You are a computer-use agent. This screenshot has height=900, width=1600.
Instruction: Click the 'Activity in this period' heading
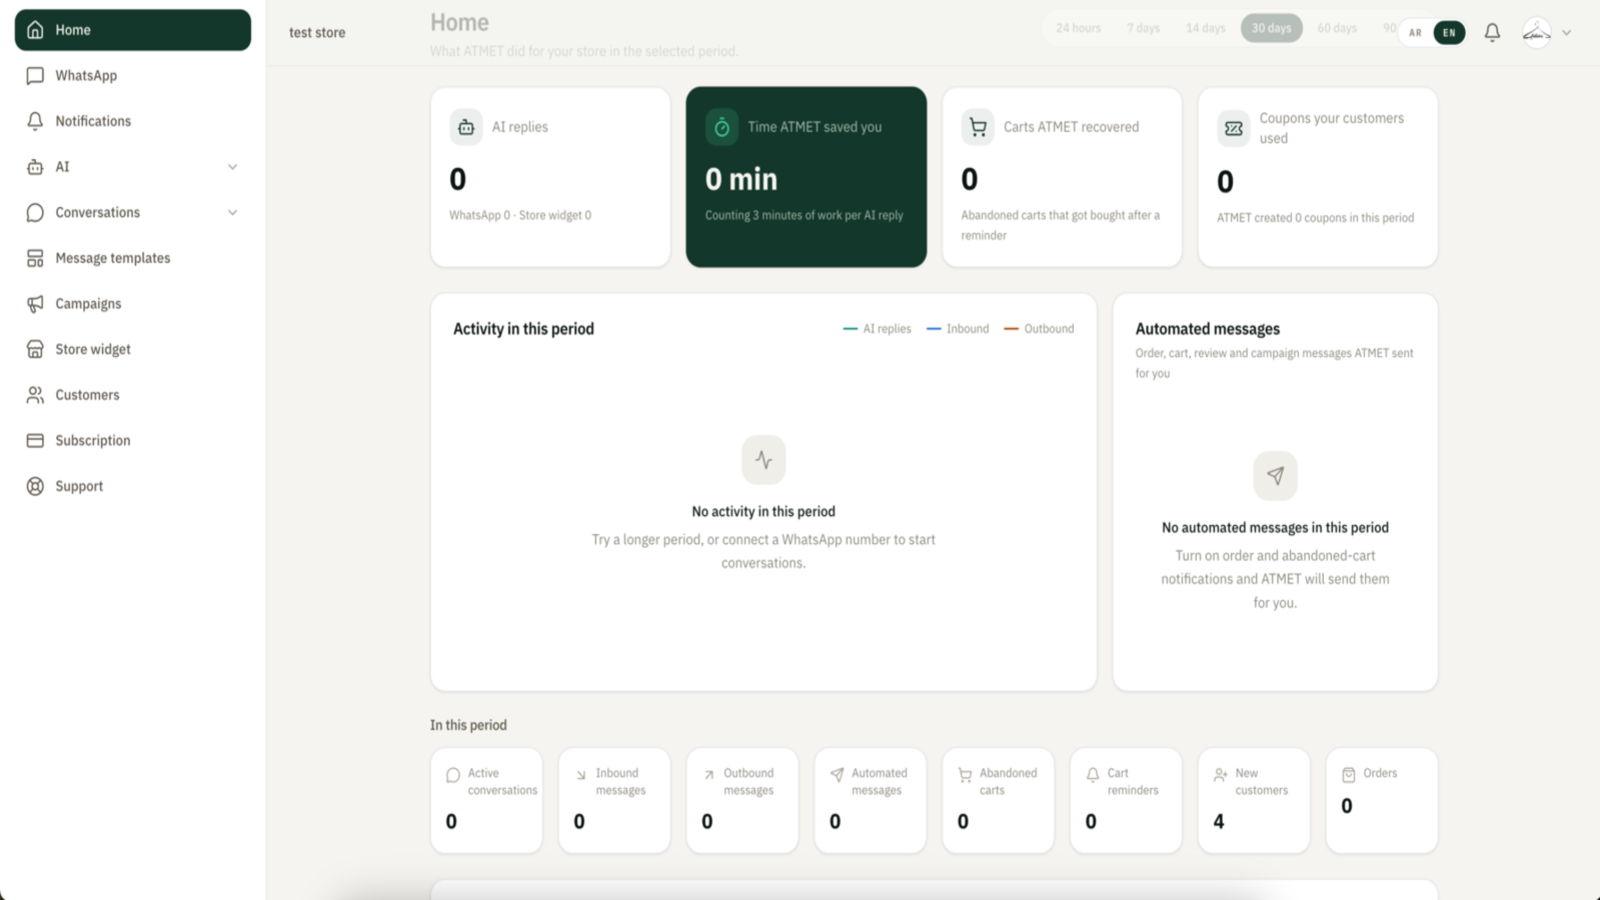pyautogui.click(x=524, y=329)
